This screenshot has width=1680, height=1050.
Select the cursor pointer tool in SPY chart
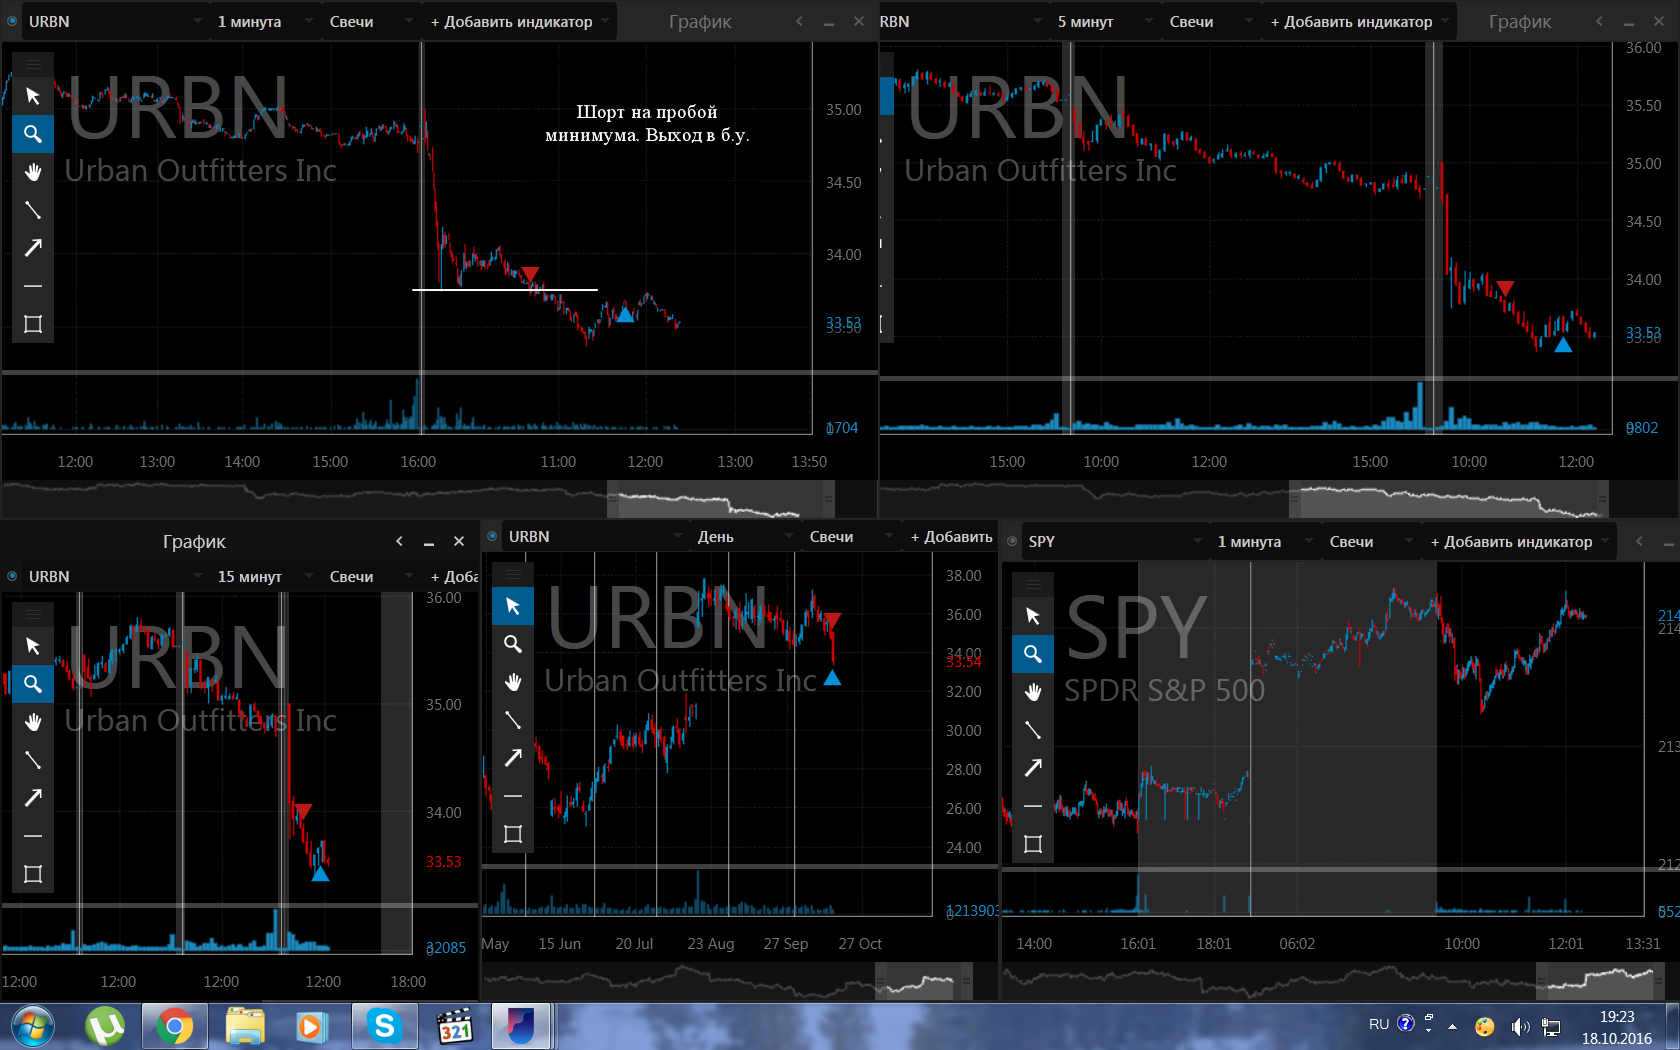1033,616
